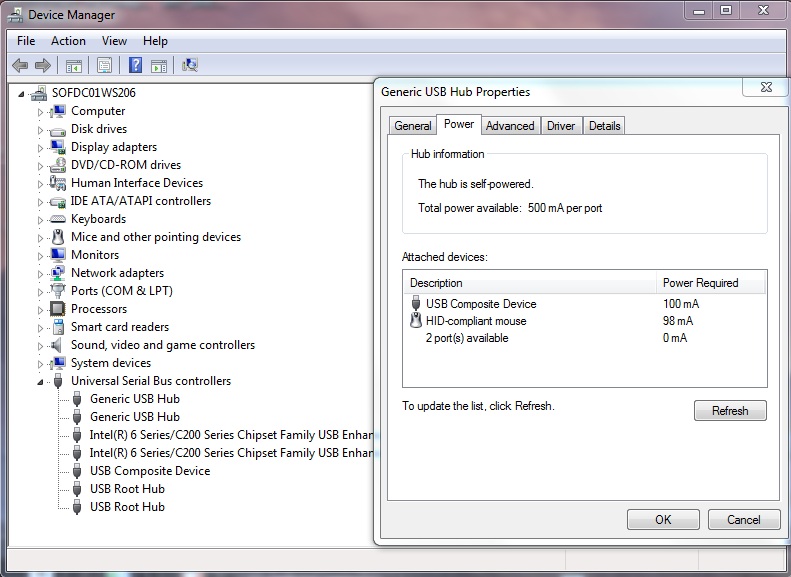This screenshot has height=577, width=791.
Task: Switch to the Advanced tab
Action: 510,126
